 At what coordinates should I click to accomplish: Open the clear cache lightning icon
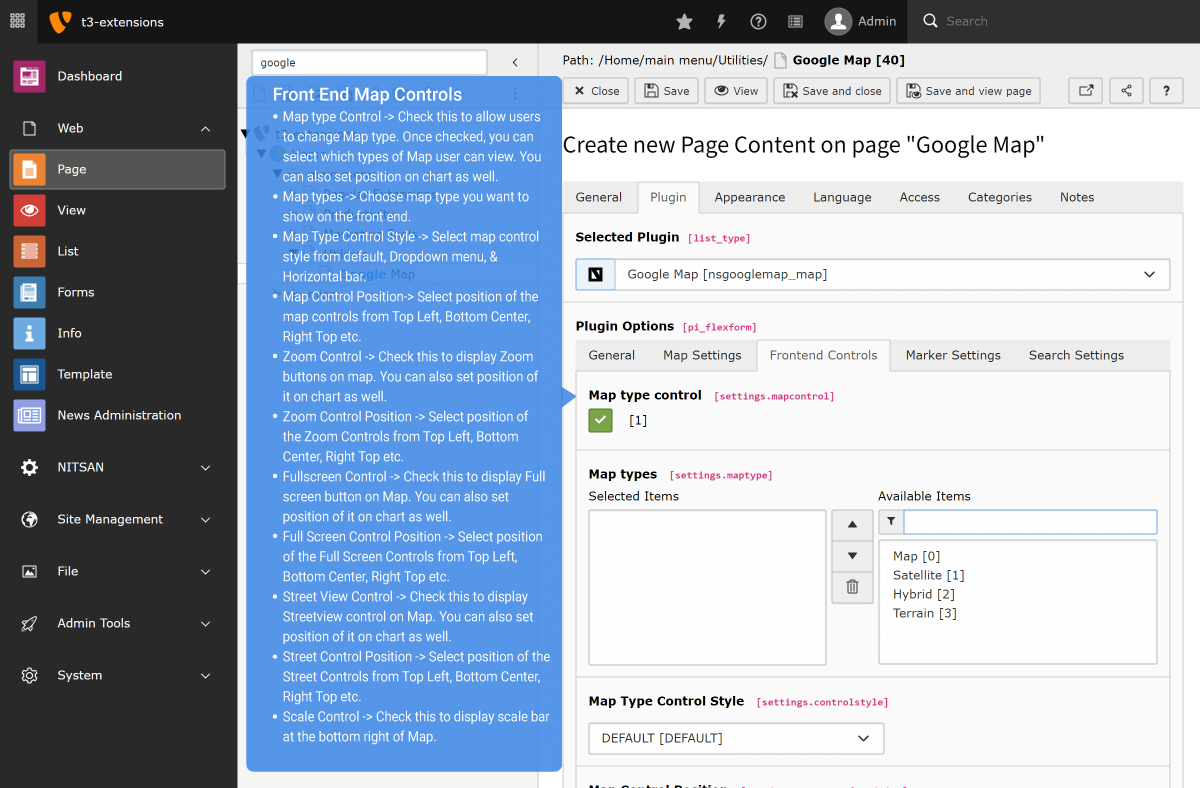(x=721, y=21)
